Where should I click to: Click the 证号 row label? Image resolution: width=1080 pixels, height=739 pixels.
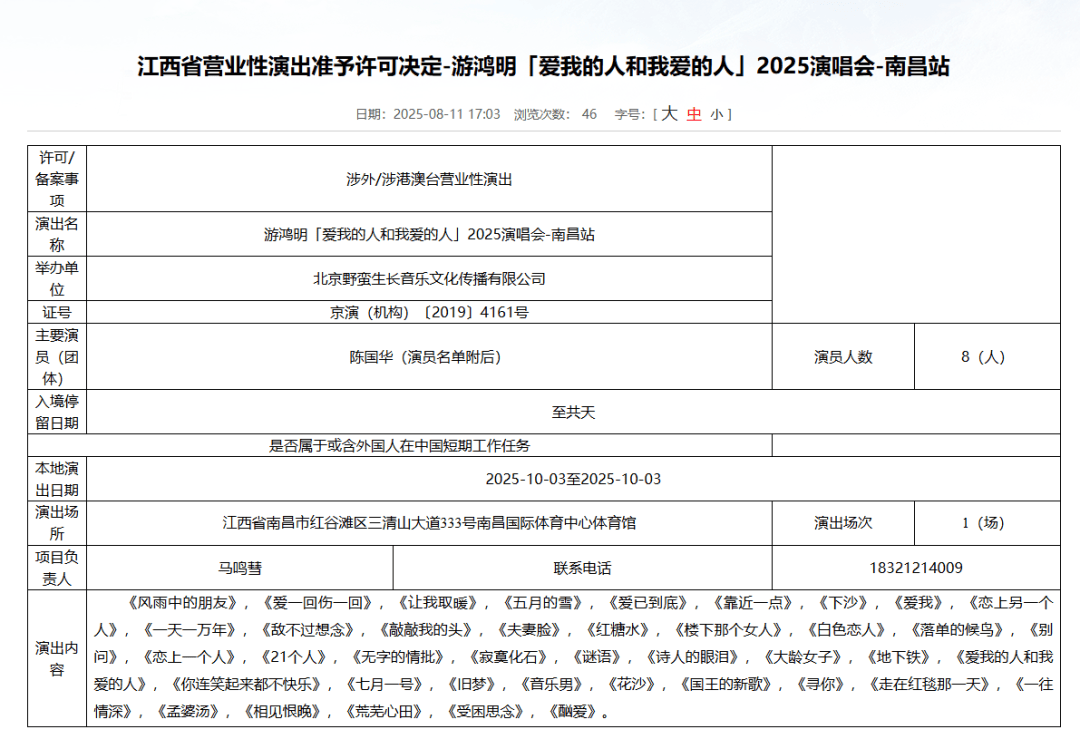pos(57,312)
